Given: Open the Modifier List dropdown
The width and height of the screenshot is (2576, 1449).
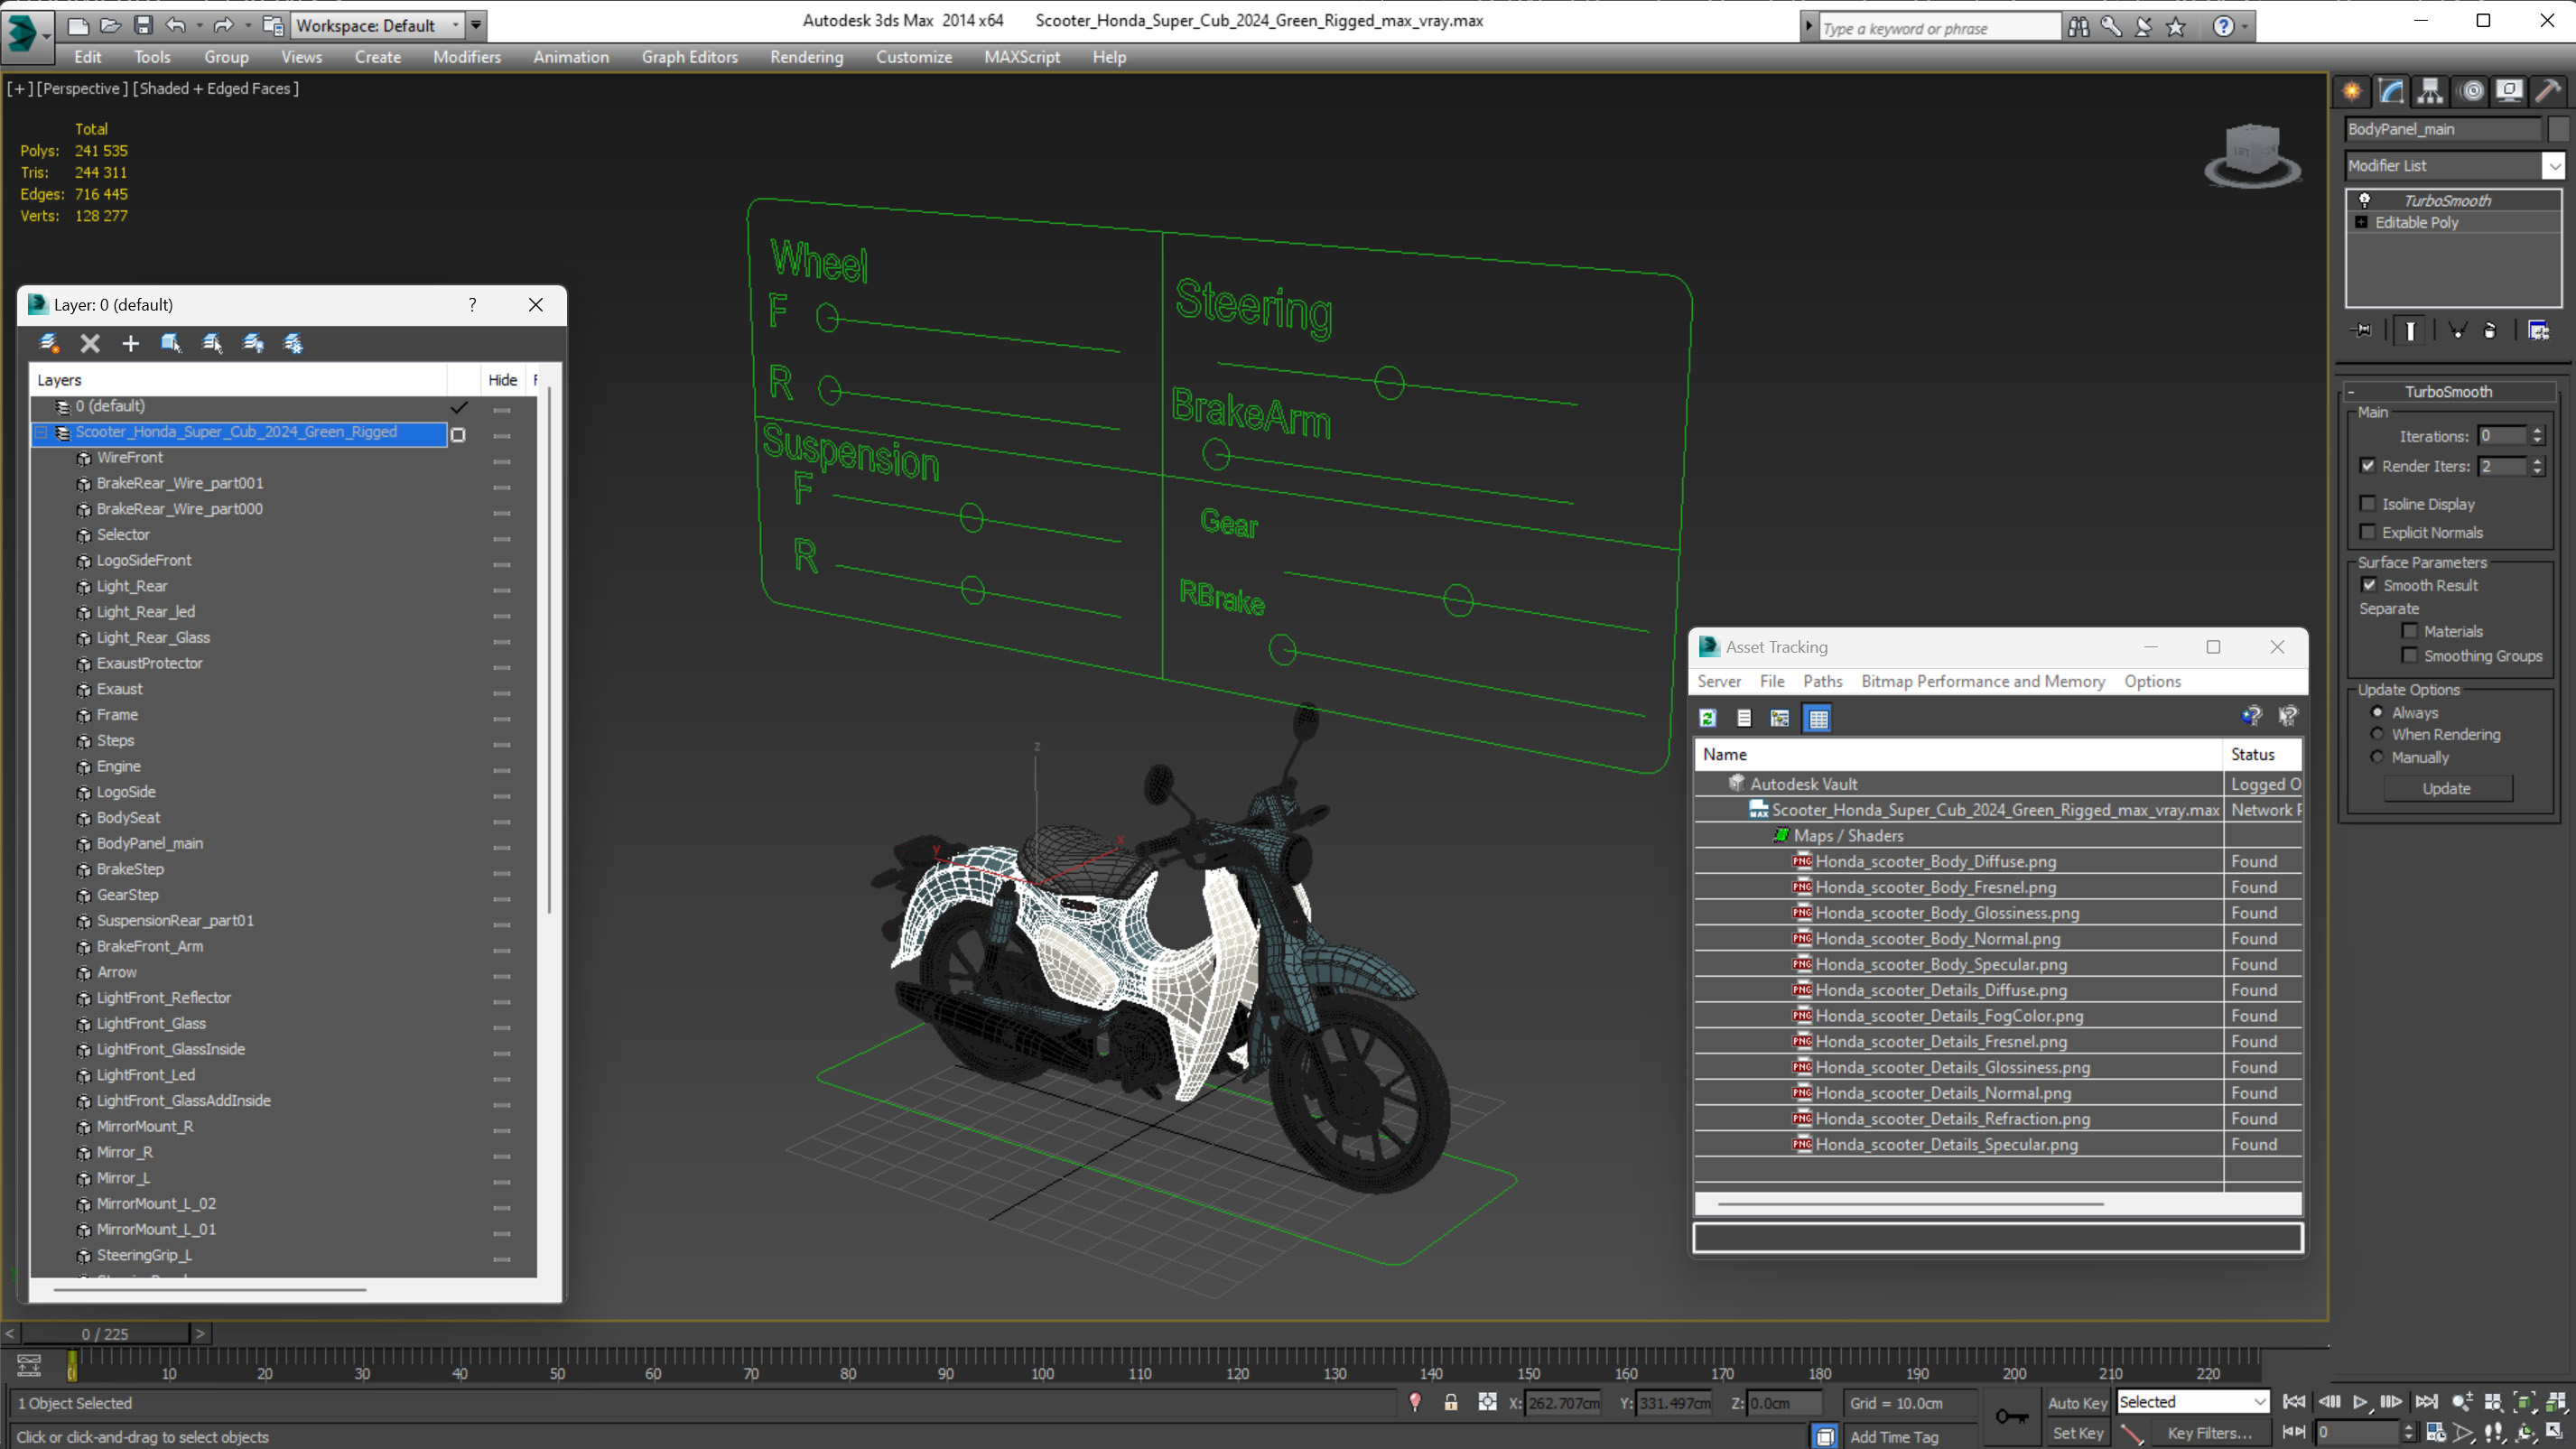Looking at the screenshot, I should coord(2554,165).
